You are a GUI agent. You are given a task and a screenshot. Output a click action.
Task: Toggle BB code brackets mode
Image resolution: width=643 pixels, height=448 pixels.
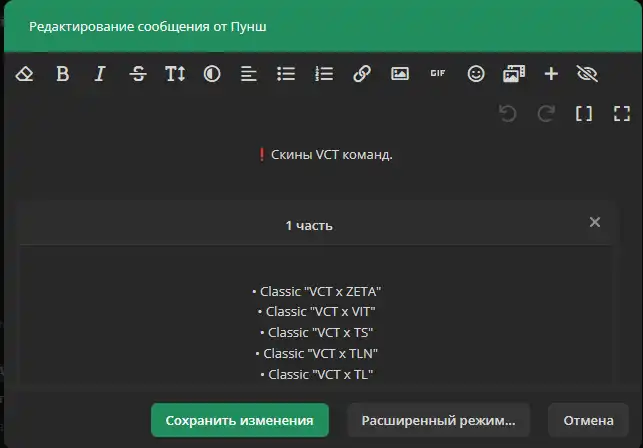[584, 114]
